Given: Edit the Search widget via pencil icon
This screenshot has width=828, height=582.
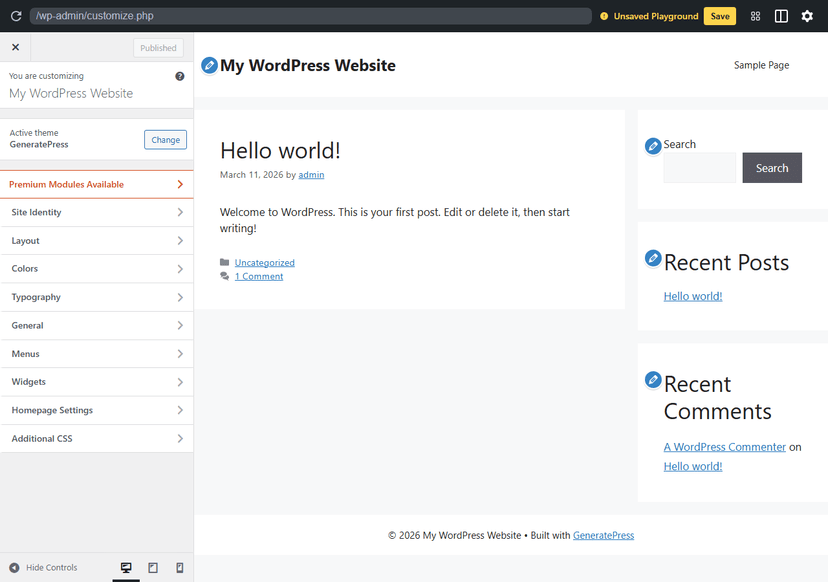Looking at the screenshot, I should 653,145.
